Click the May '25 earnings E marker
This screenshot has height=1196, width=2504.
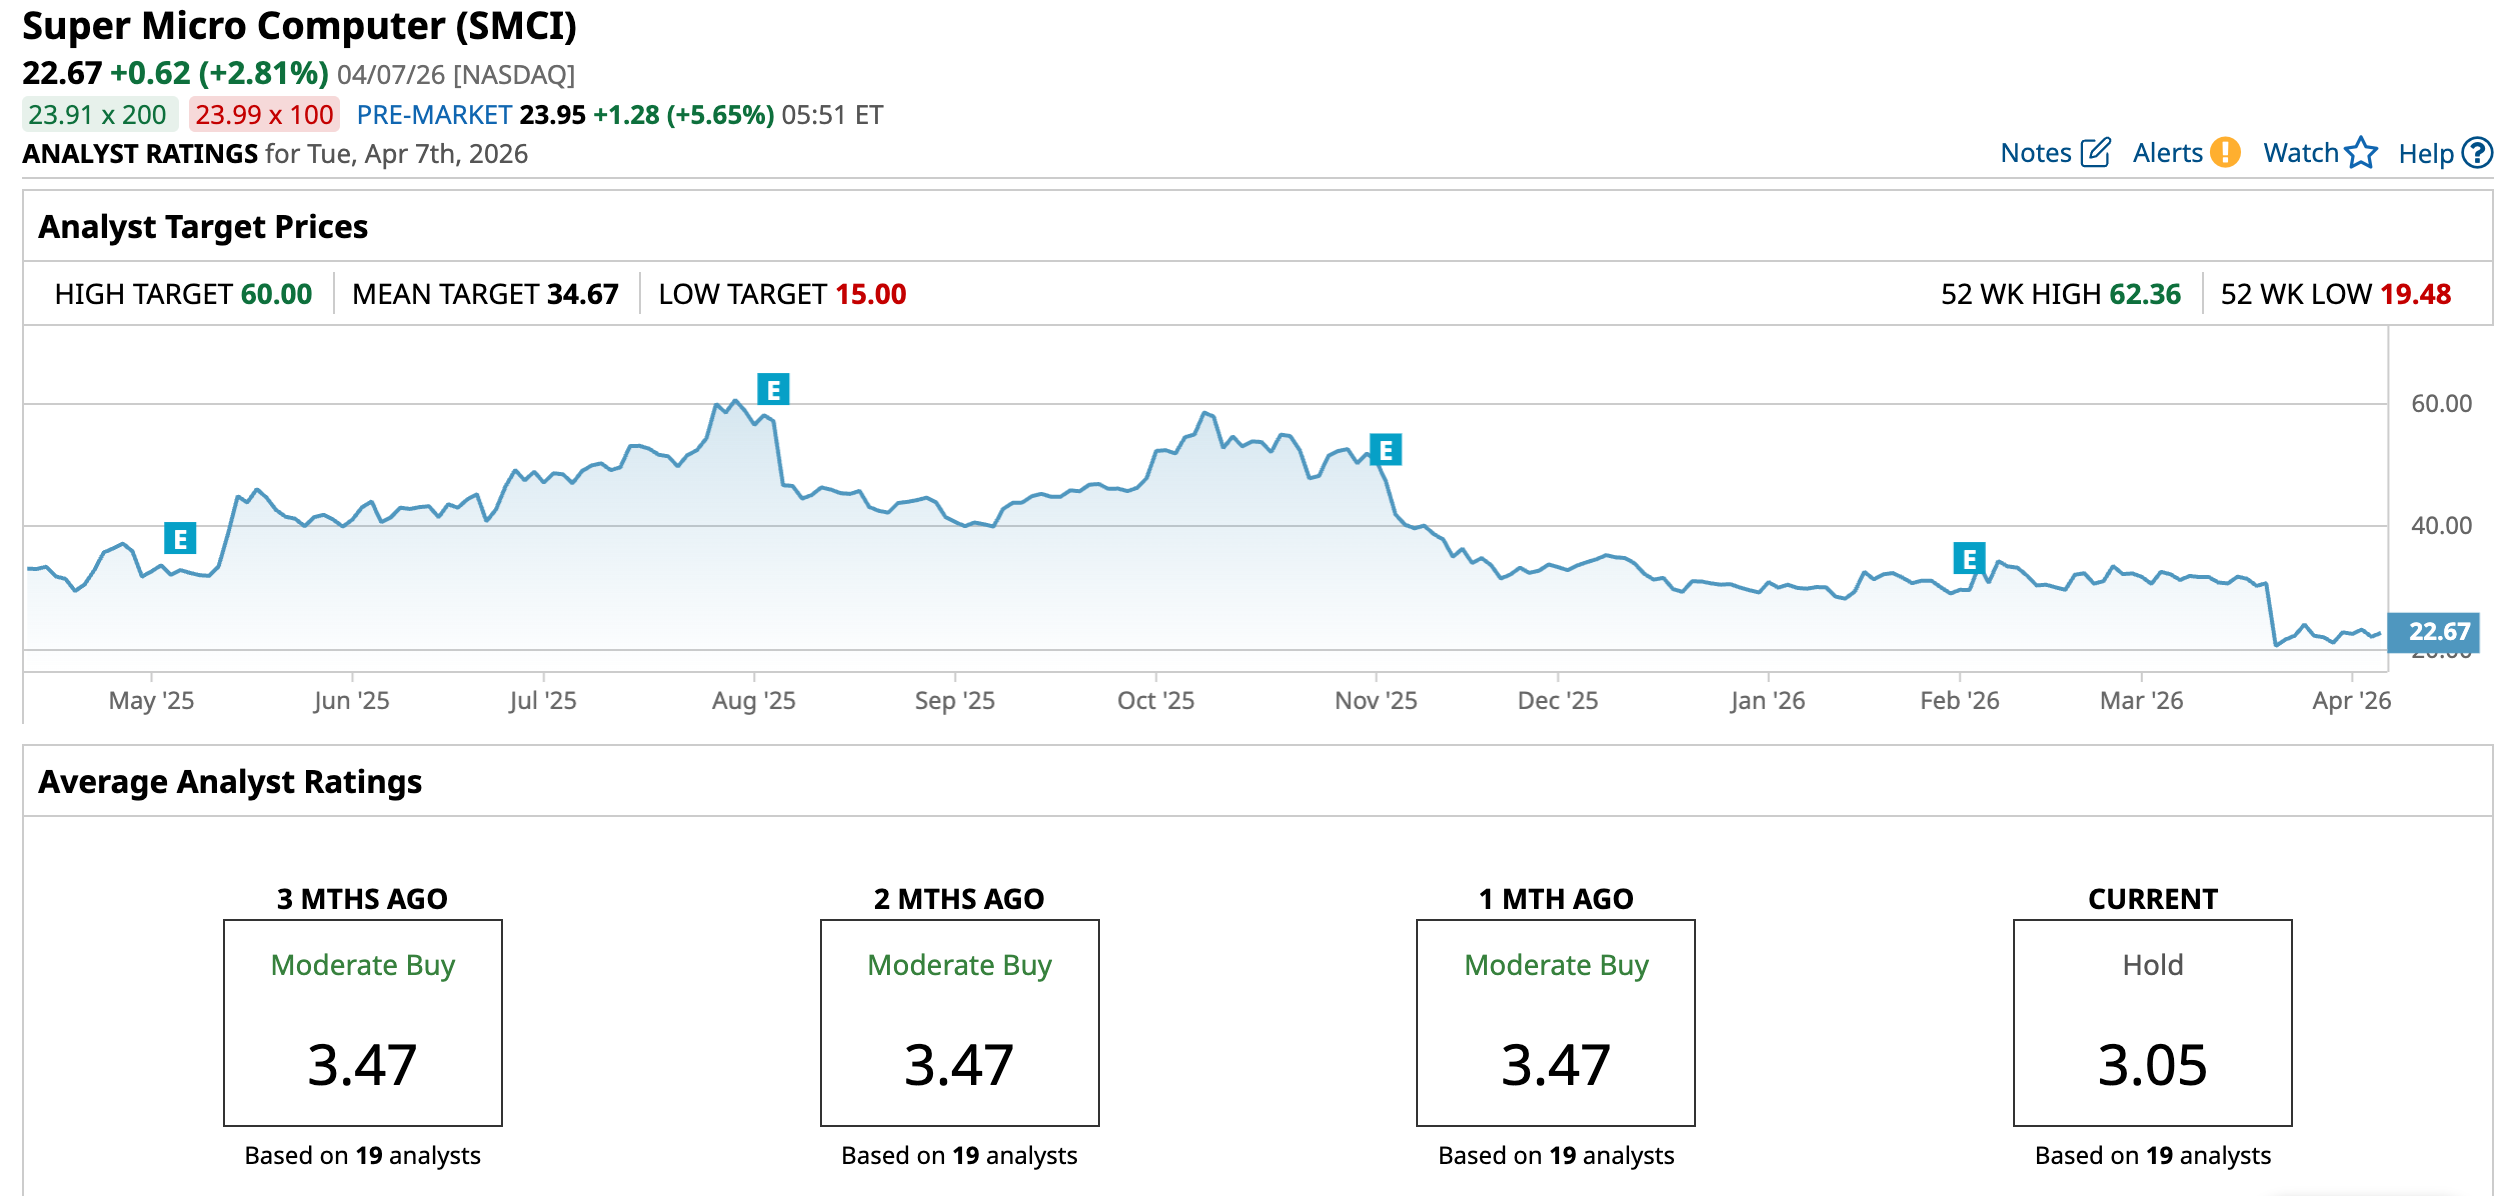[x=180, y=539]
